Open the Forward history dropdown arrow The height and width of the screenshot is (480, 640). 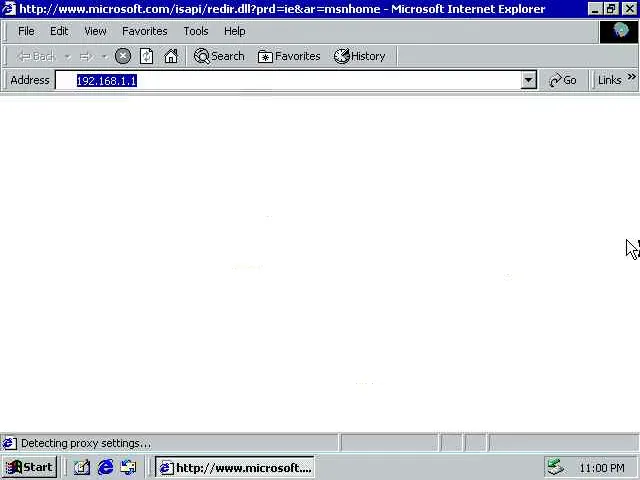[x=104, y=56]
